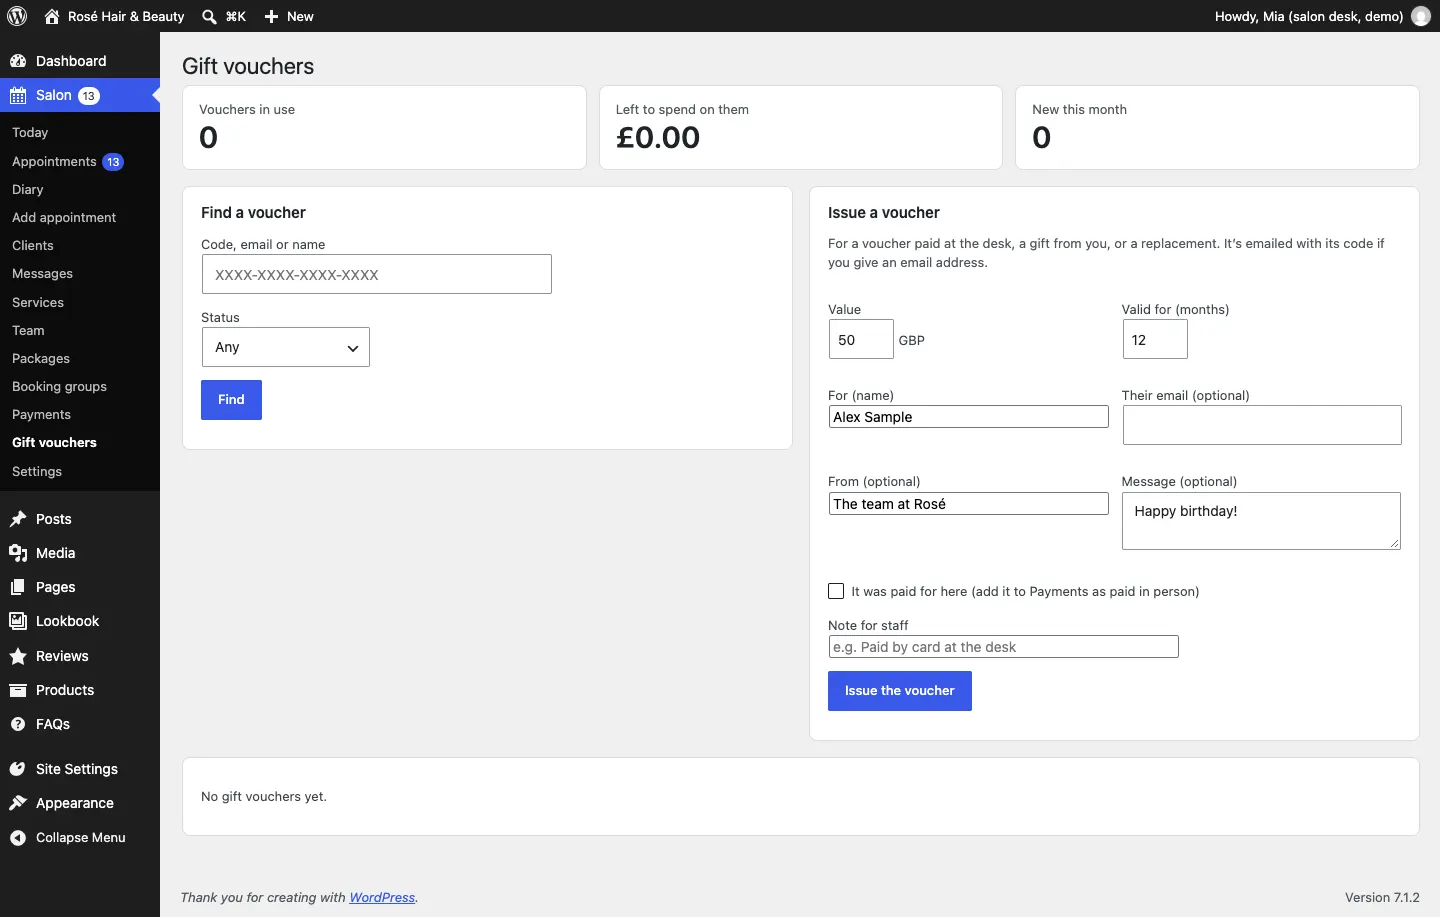Click the FAQs question mark icon

point(18,724)
